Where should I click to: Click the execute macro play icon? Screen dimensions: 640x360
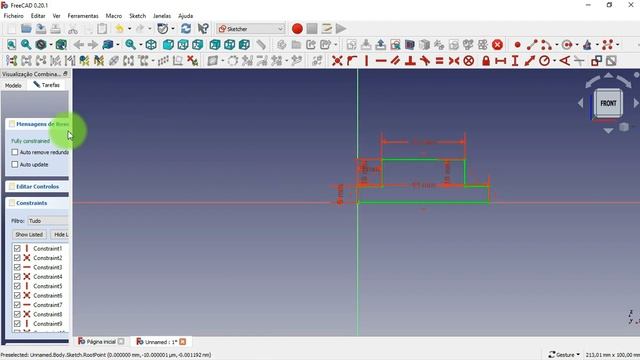(x=341, y=29)
